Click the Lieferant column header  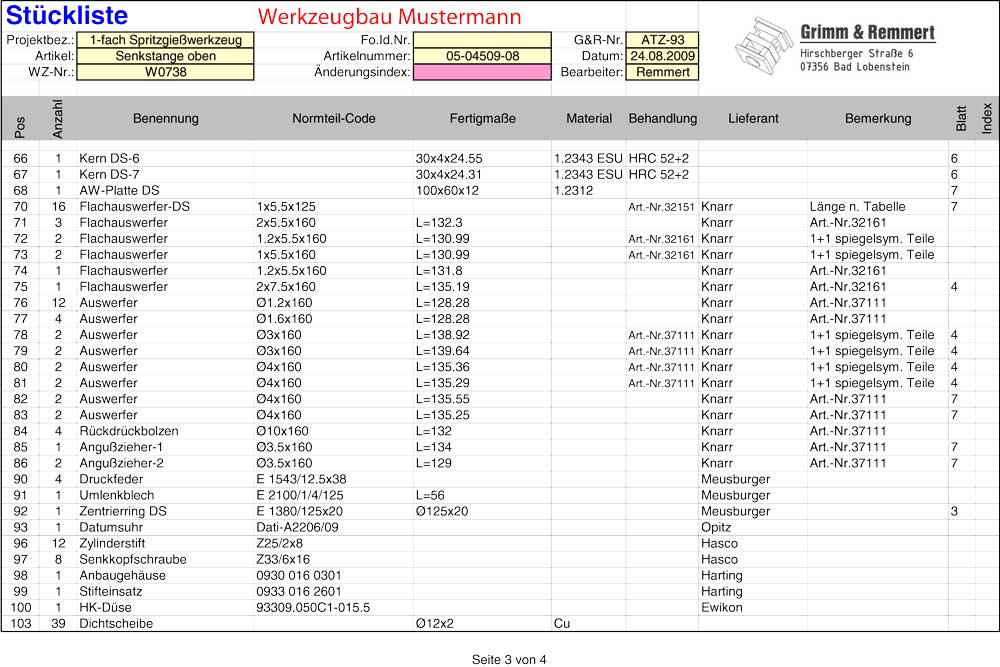click(x=752, y=119)
